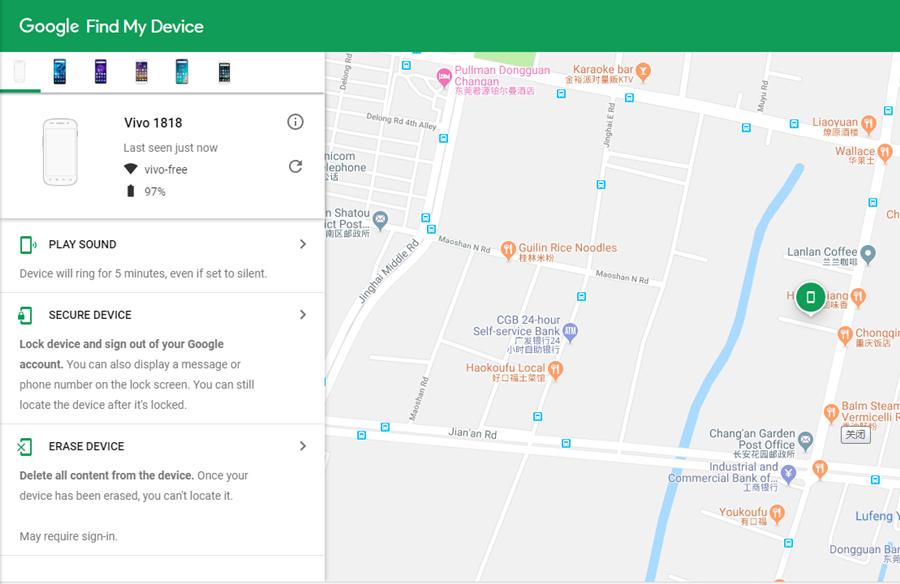
Task: Click the Play Sound phone ringing icon
Action: 28,245
